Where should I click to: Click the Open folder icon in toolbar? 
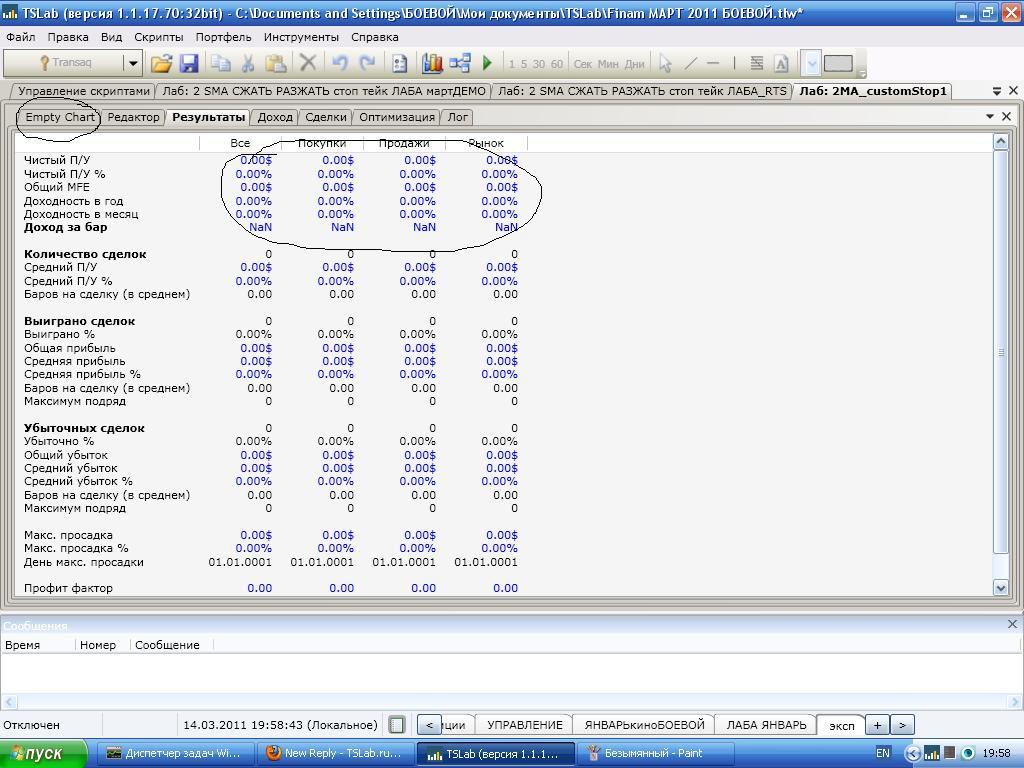(x=161, y=63)
